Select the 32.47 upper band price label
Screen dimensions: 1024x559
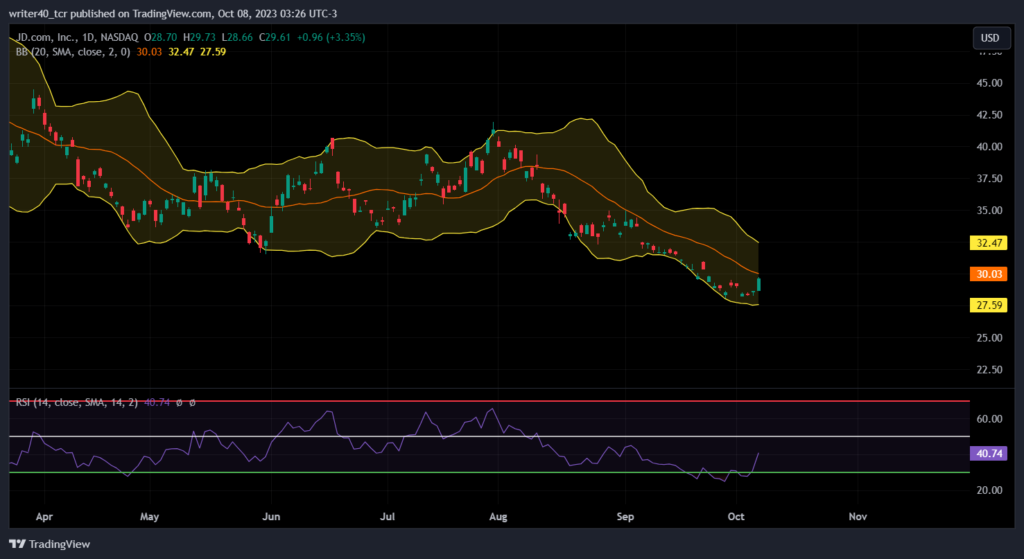988,243
